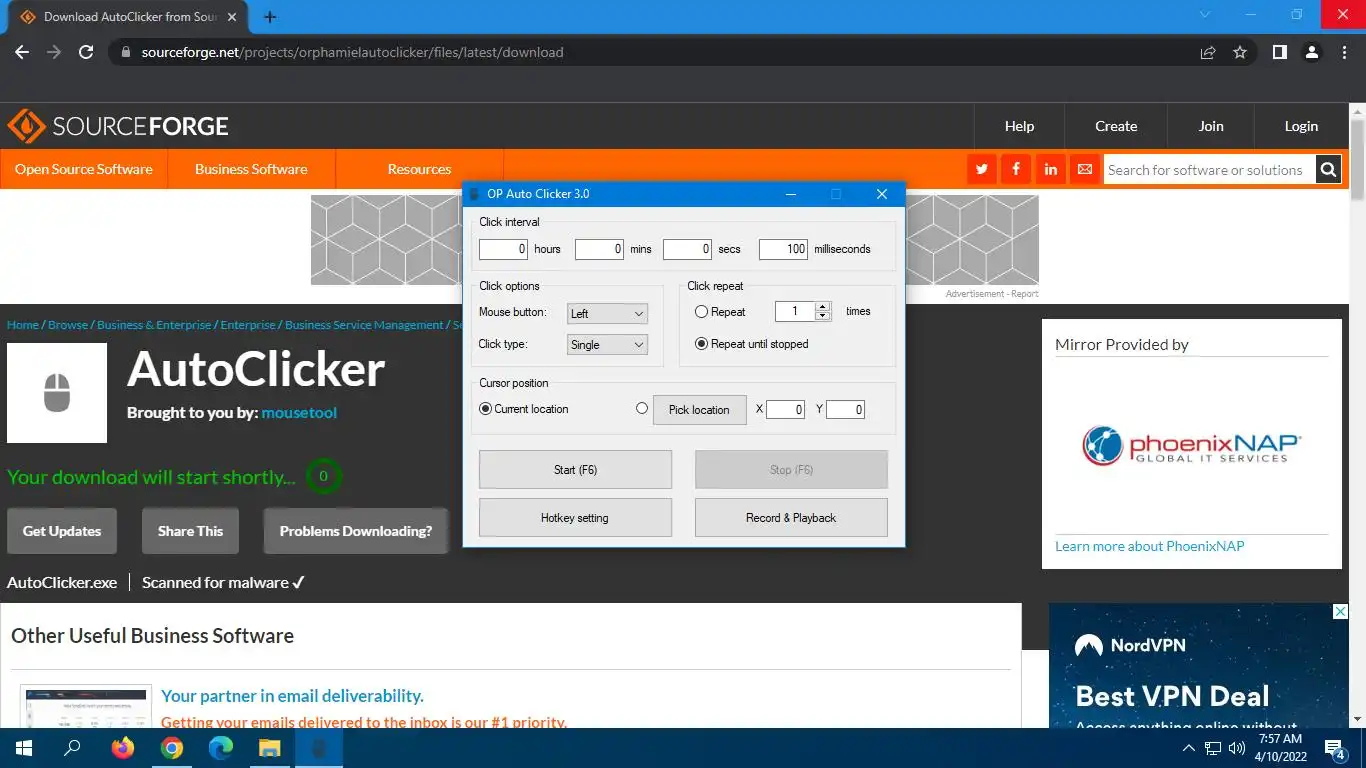The height and width of the screenshot is (768, 1366).
Task: Increase repeat times with up arrow
Action: [x=823, y=307]
